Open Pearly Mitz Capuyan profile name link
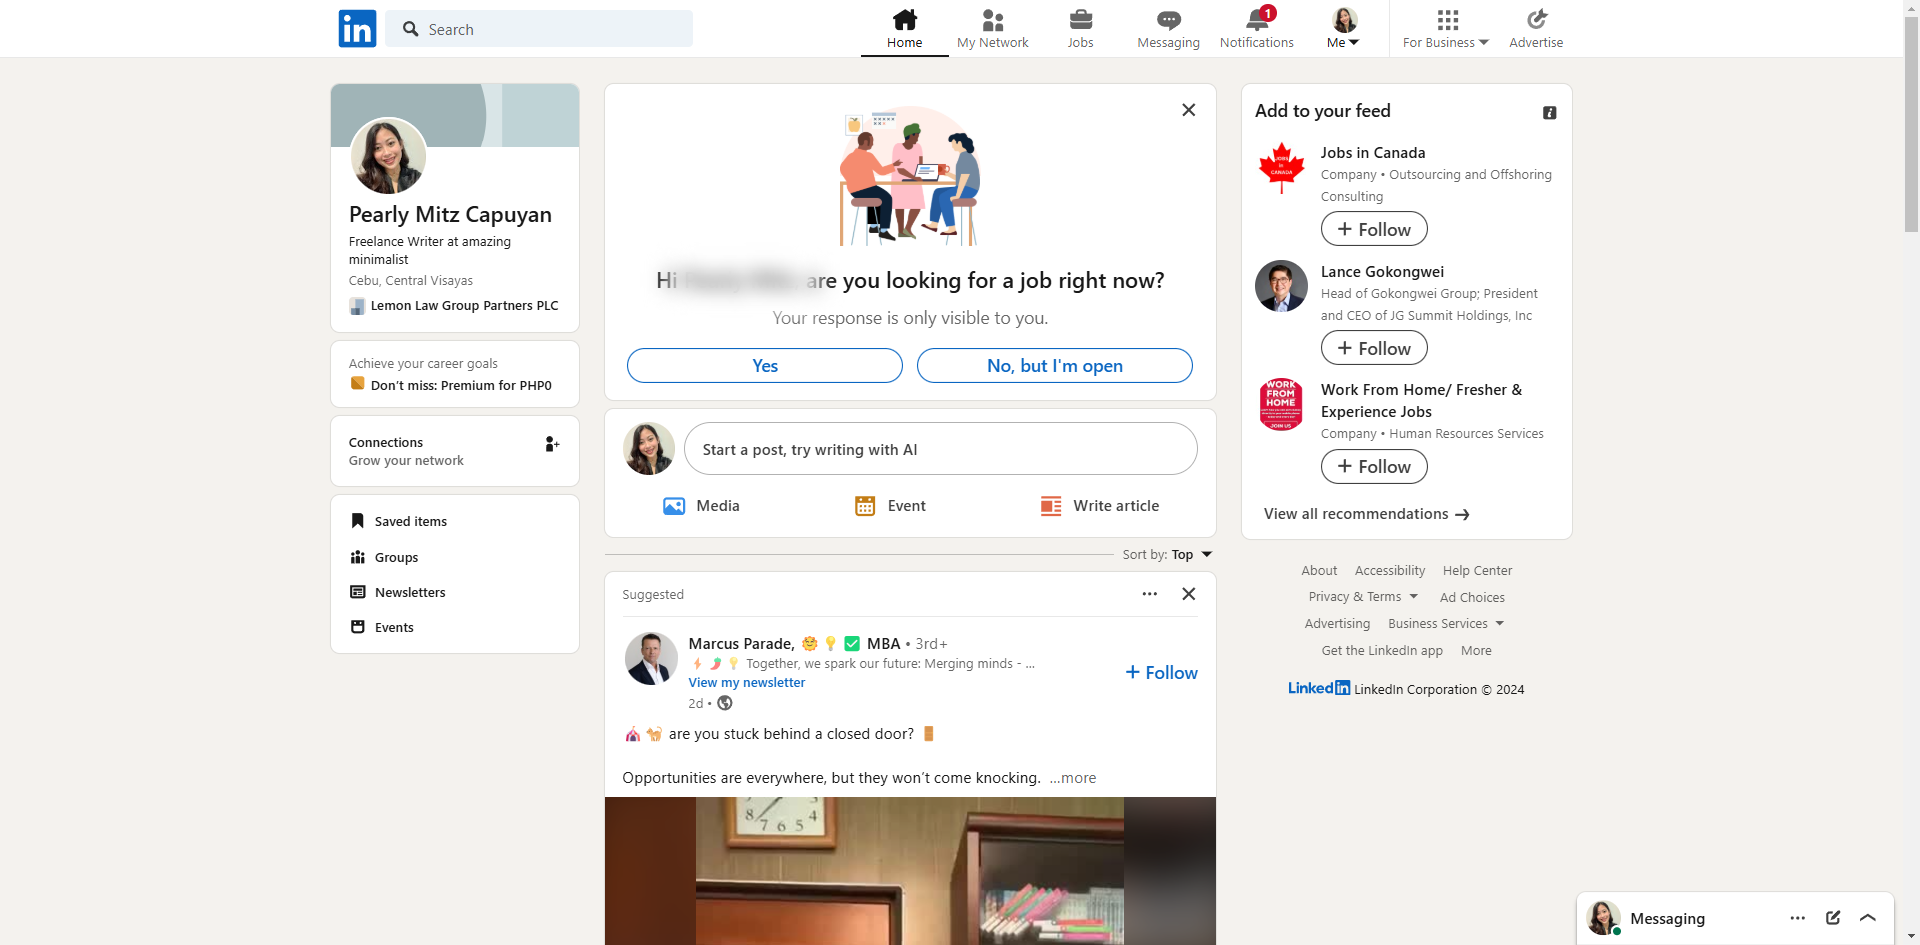This screenshot has width=1920, height=945. click(450, 215)
